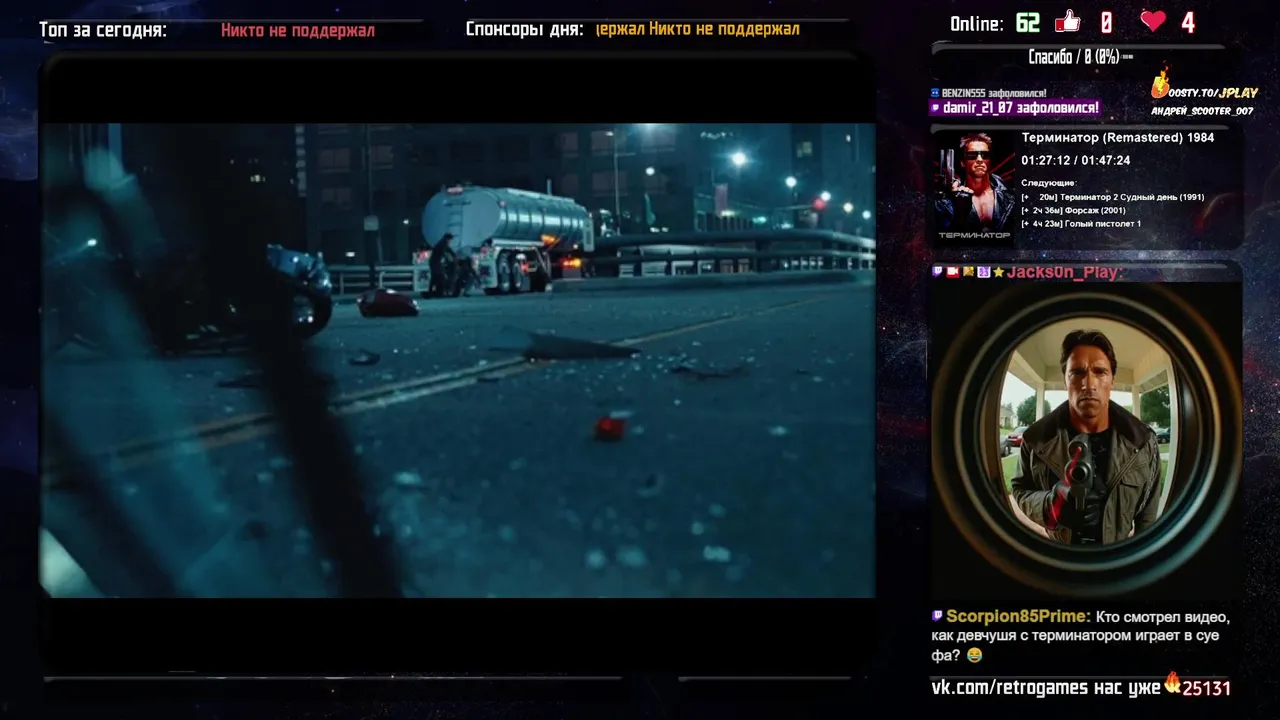1280x720 pixels.
Task: Click the flame icon near follower count
Action: (1172, 684)
